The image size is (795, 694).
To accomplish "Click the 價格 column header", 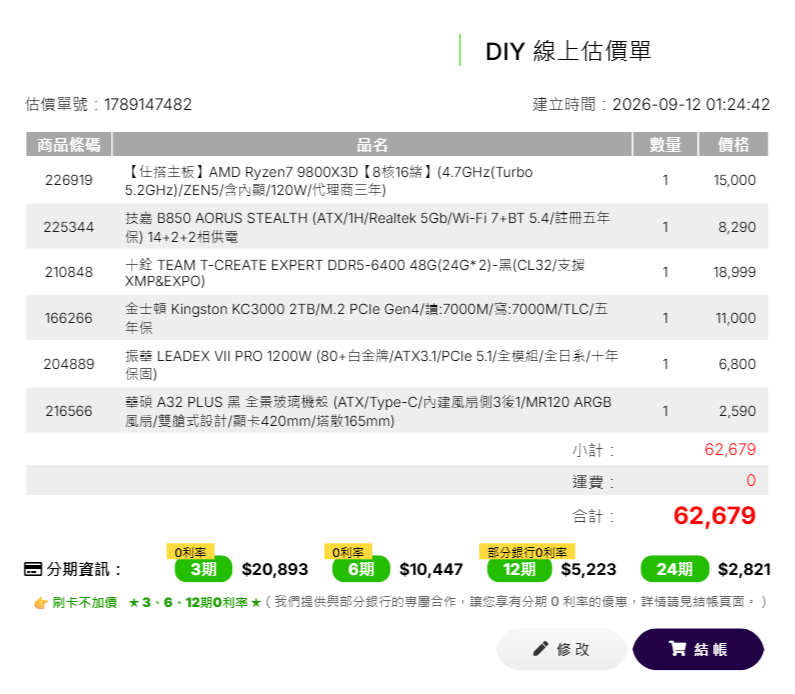I will click(733, 144).
